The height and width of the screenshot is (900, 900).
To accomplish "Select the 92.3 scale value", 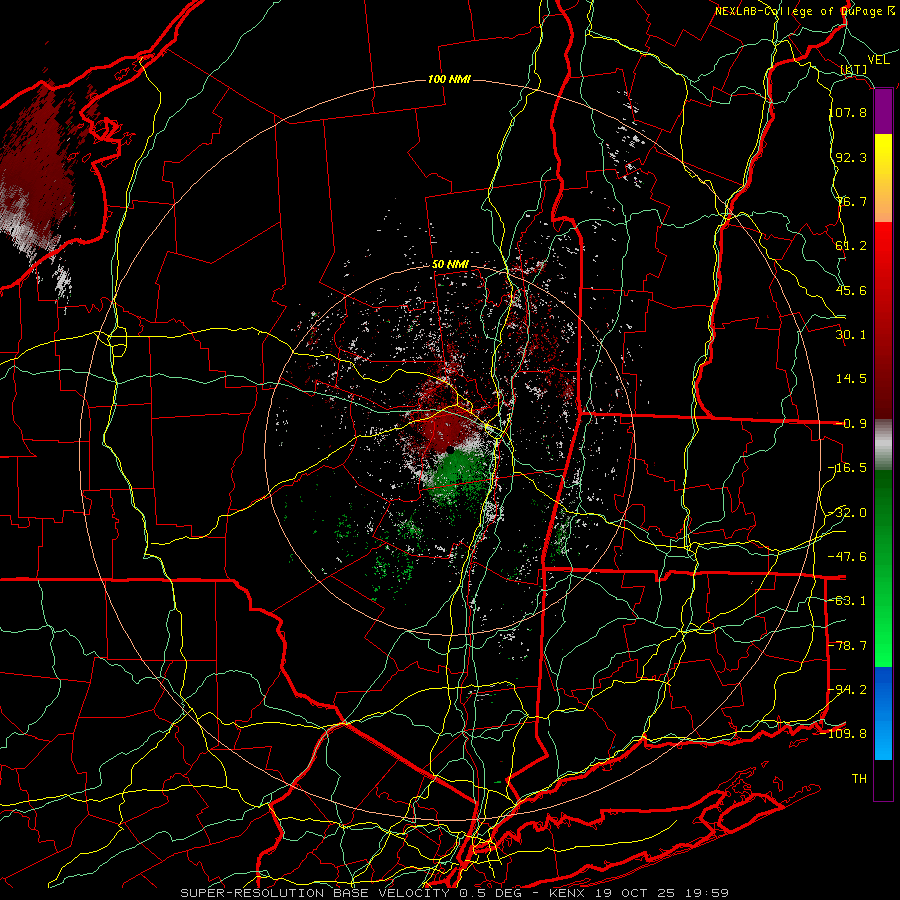I will click(851, 157).
